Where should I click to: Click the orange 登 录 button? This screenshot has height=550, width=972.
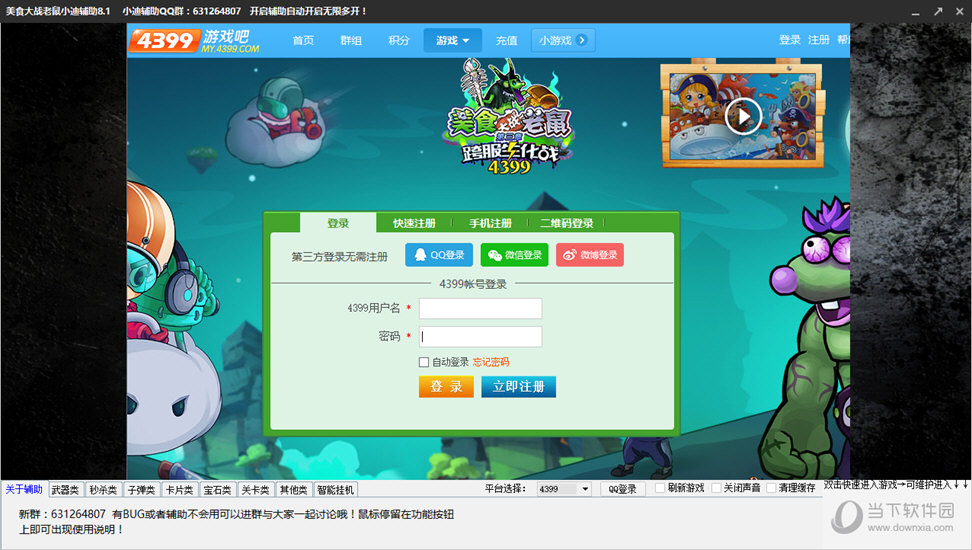pos(446,387)
